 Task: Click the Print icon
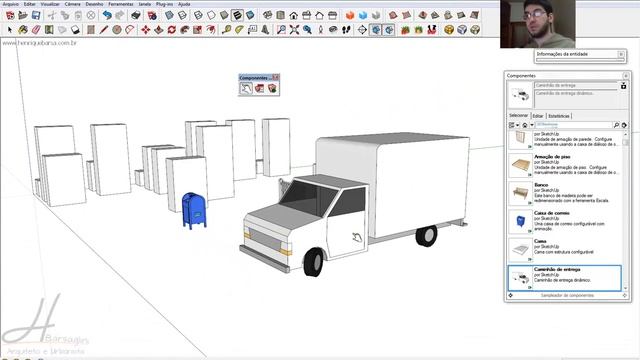pyautogui.click(x=136, y=16)
